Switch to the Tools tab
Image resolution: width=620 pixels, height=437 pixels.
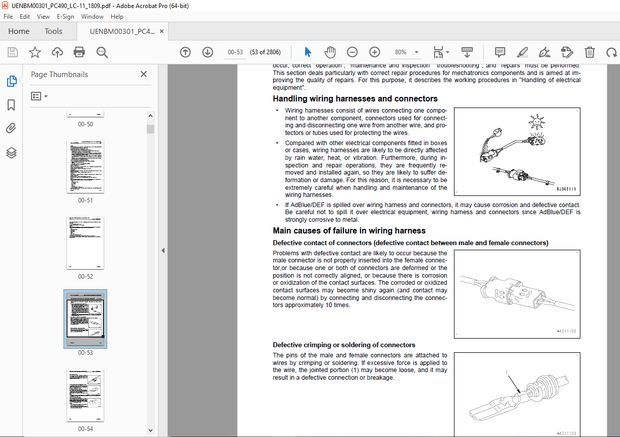click(53, 31)
